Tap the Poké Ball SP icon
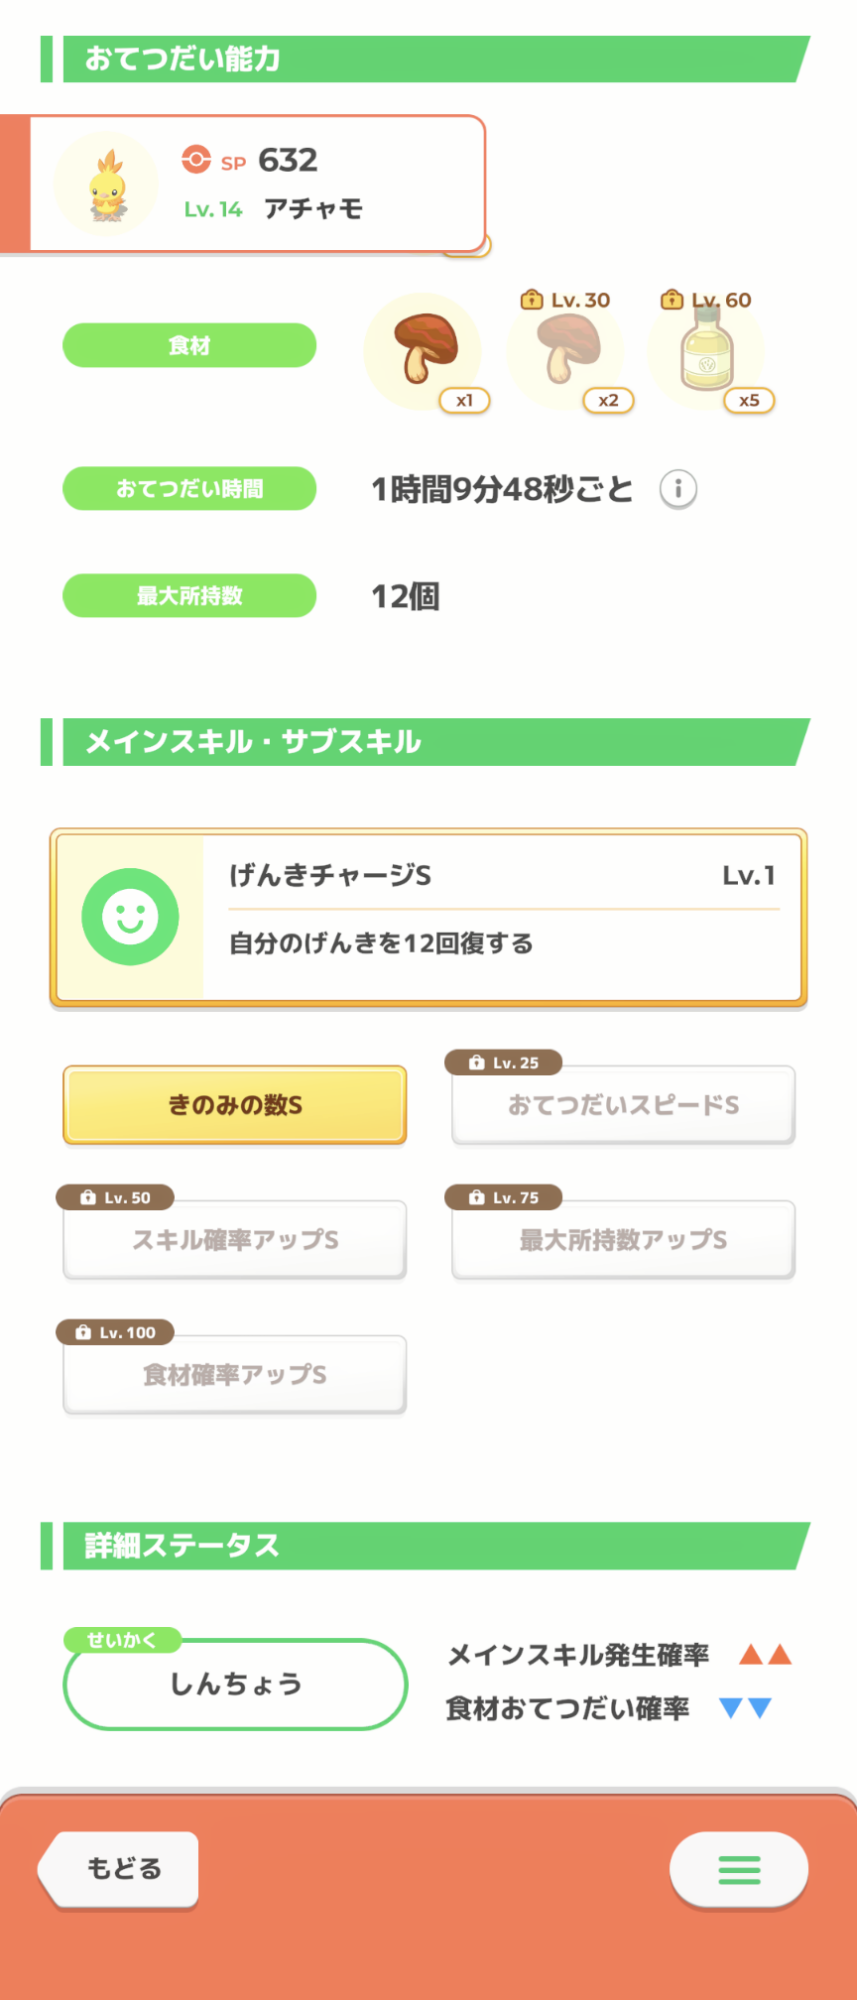857x2000 pixels. coord(196,160)
